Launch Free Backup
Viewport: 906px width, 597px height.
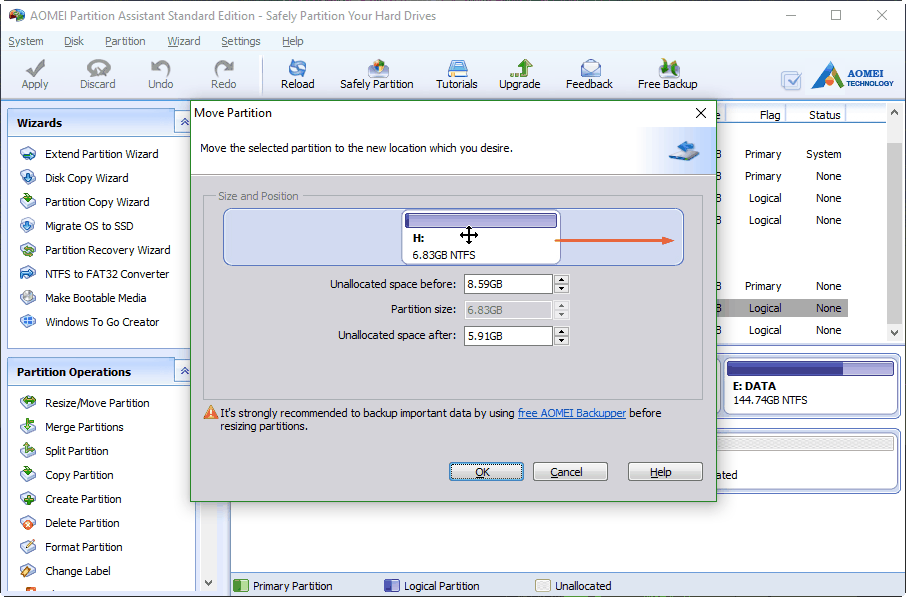click(x=666, y=73)
